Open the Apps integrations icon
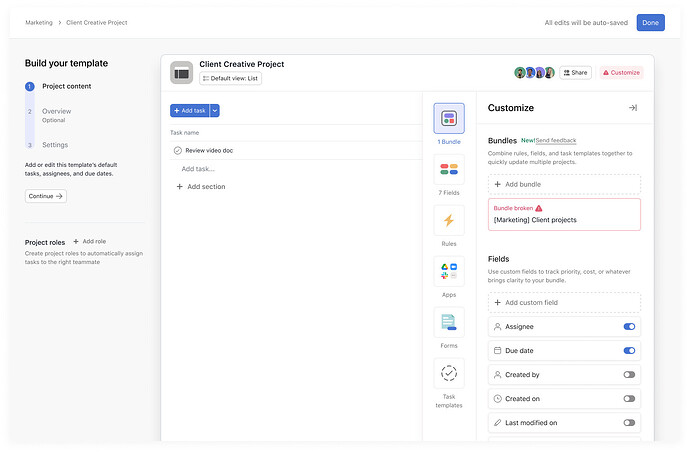Viewport: 690px width, 452px height. (449, 271)
